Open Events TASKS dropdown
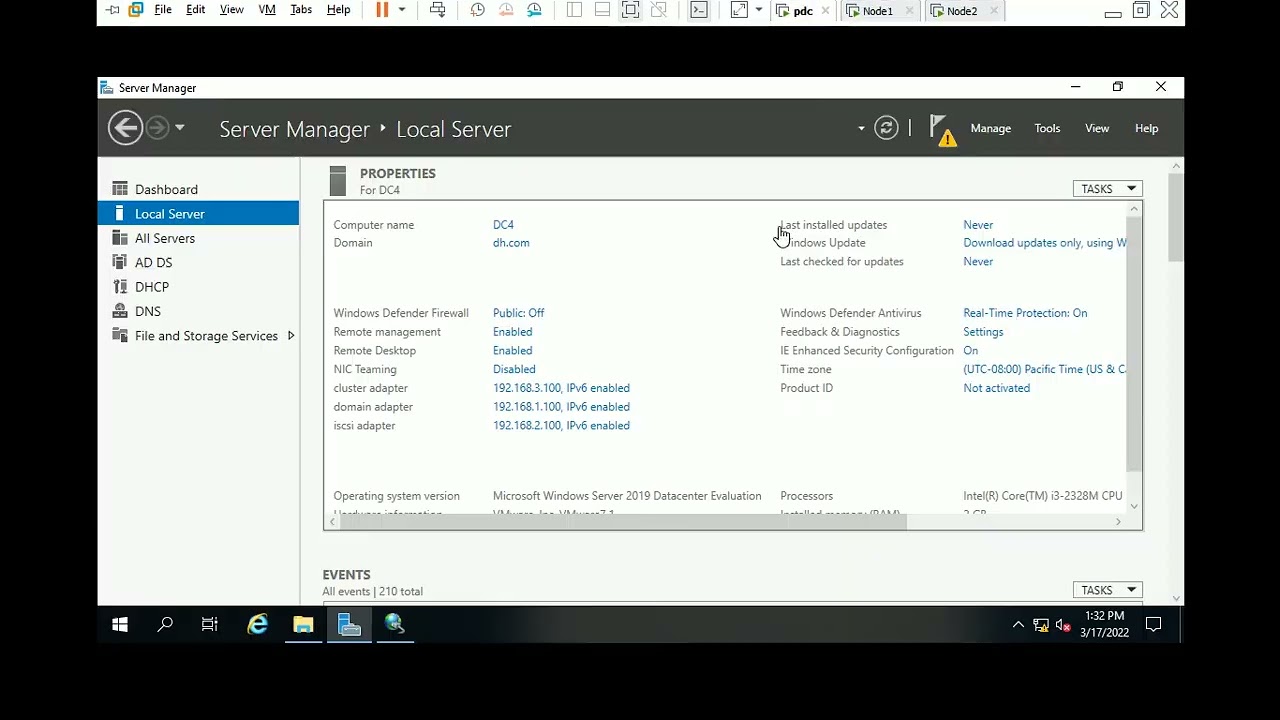 point(1107,590)
